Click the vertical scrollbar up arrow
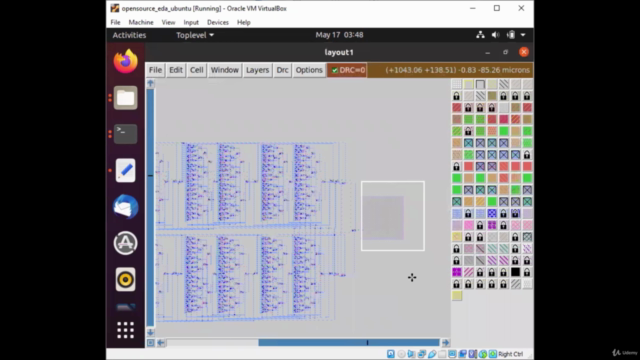This screenshot has height=360, width=640. click(150, 83)
